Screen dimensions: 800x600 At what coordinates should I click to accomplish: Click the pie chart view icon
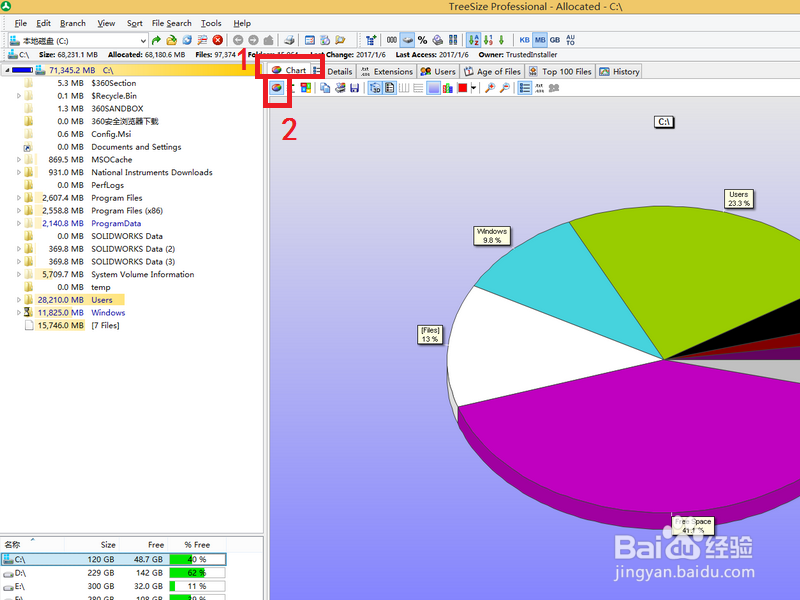[276, 88]
